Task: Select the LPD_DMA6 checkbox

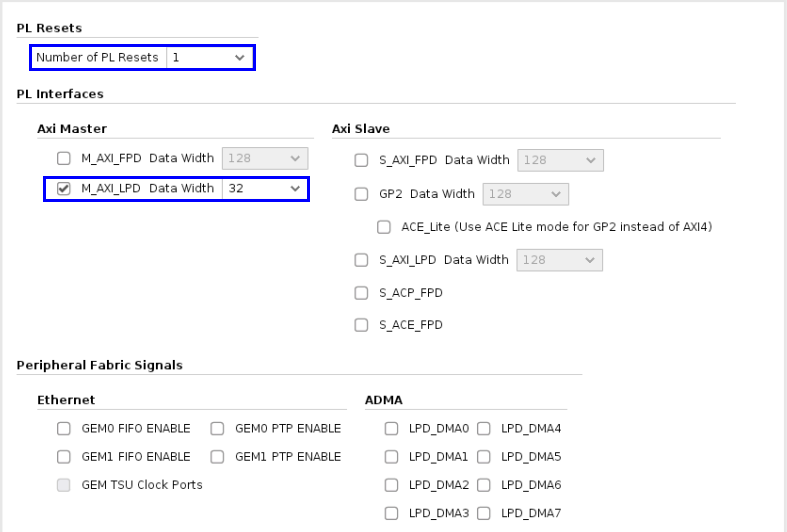Action: [484, 485]
